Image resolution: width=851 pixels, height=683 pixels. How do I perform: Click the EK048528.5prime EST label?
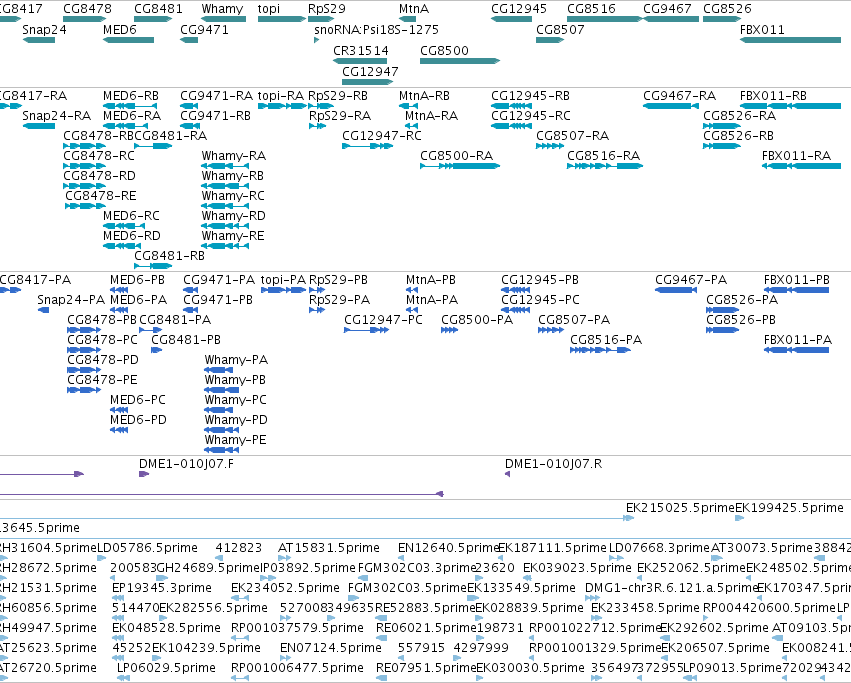[x=166, y=628]
